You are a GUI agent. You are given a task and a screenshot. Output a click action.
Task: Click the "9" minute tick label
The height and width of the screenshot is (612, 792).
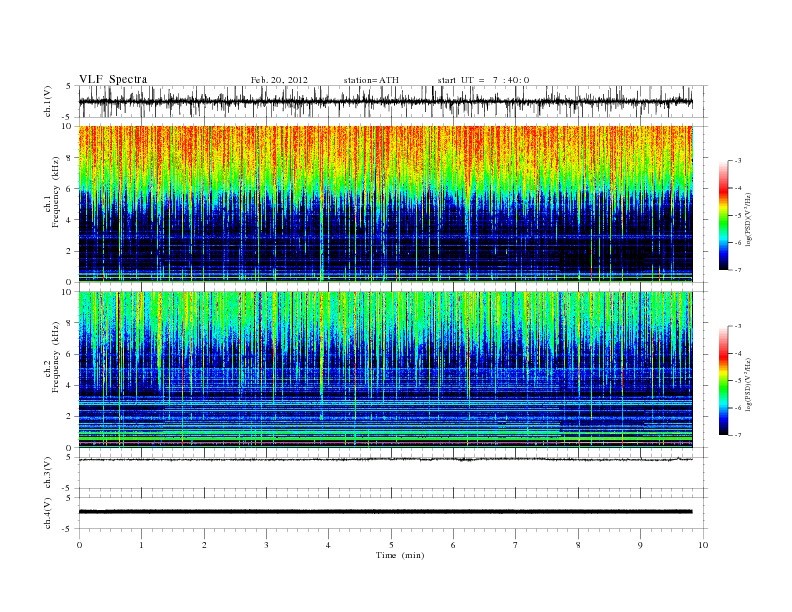tap(640, 545)
